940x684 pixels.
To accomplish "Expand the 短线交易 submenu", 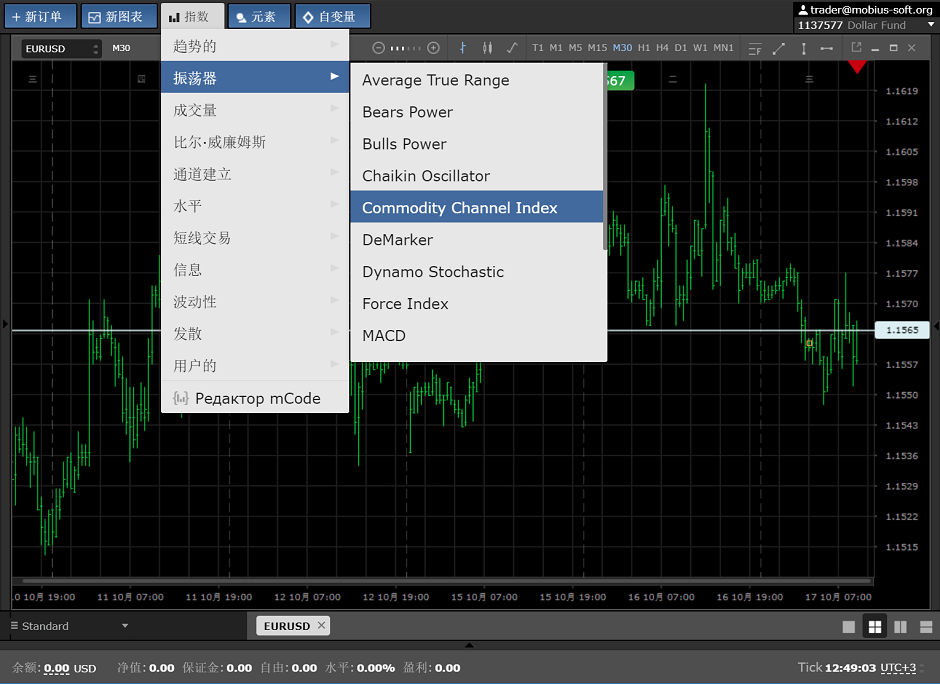I will (x=255, y=238).
